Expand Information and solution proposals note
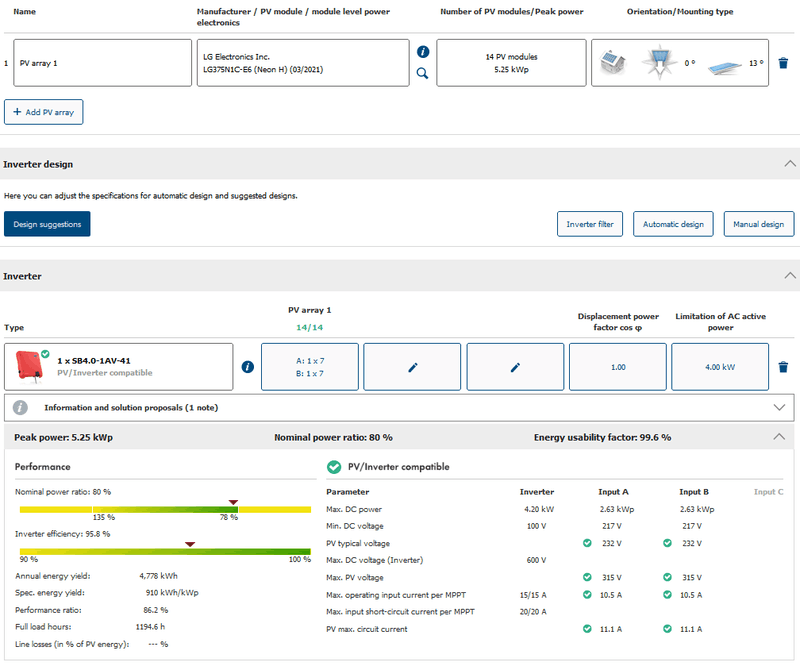The height and width of the screenshot is (666, 800). pos(780,407)
